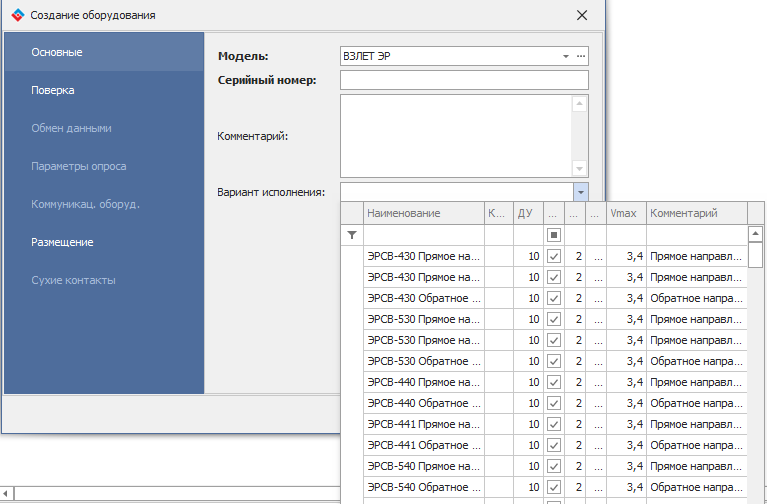Click the Вариант исполнения combo box field

(x=457, y=192)
